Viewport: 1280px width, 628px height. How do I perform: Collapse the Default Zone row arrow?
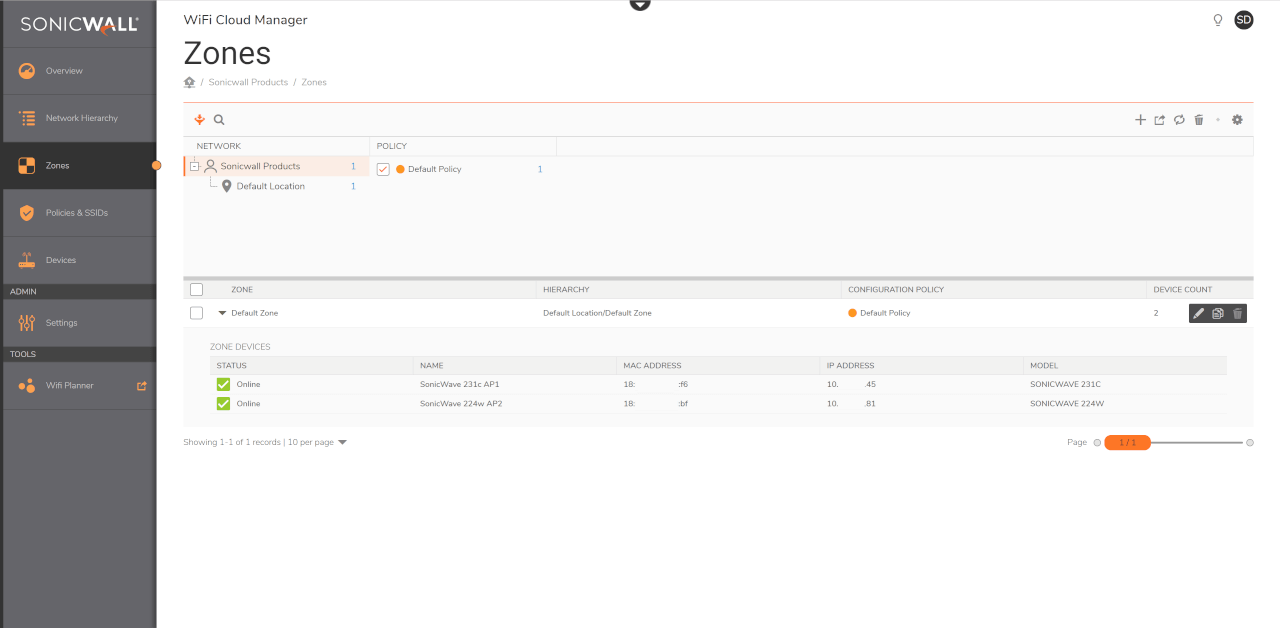[222, 313]
